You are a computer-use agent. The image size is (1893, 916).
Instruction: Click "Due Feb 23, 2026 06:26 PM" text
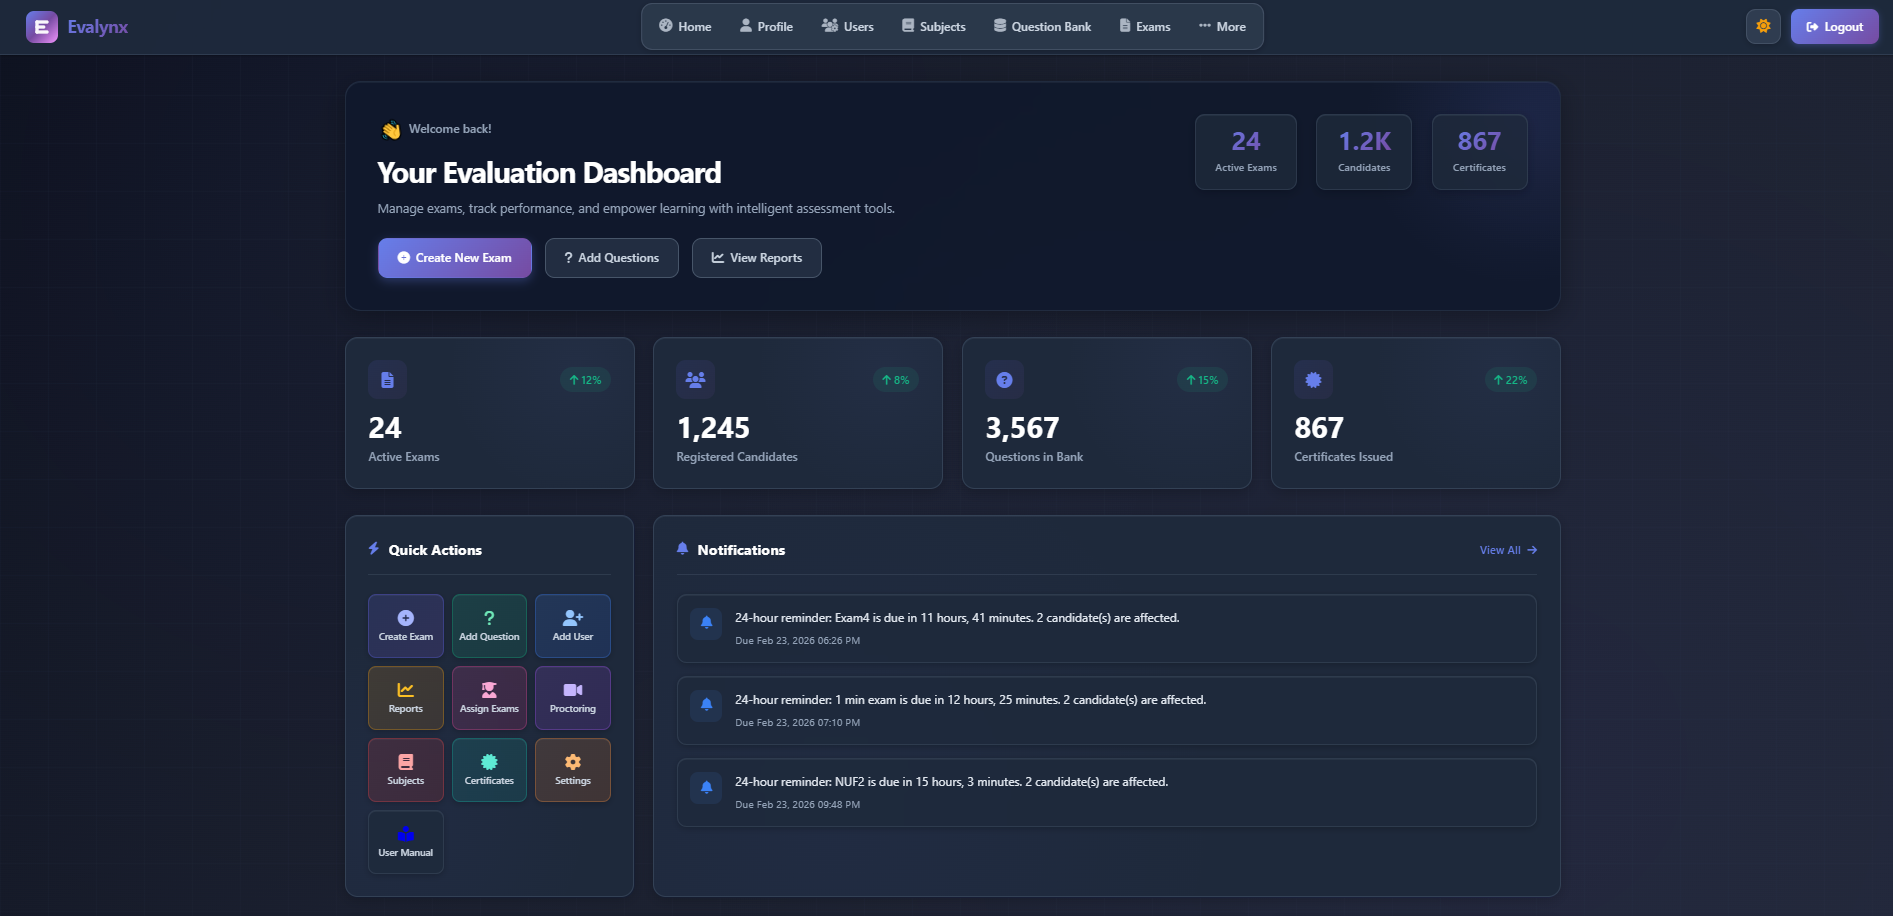[797, 641]
